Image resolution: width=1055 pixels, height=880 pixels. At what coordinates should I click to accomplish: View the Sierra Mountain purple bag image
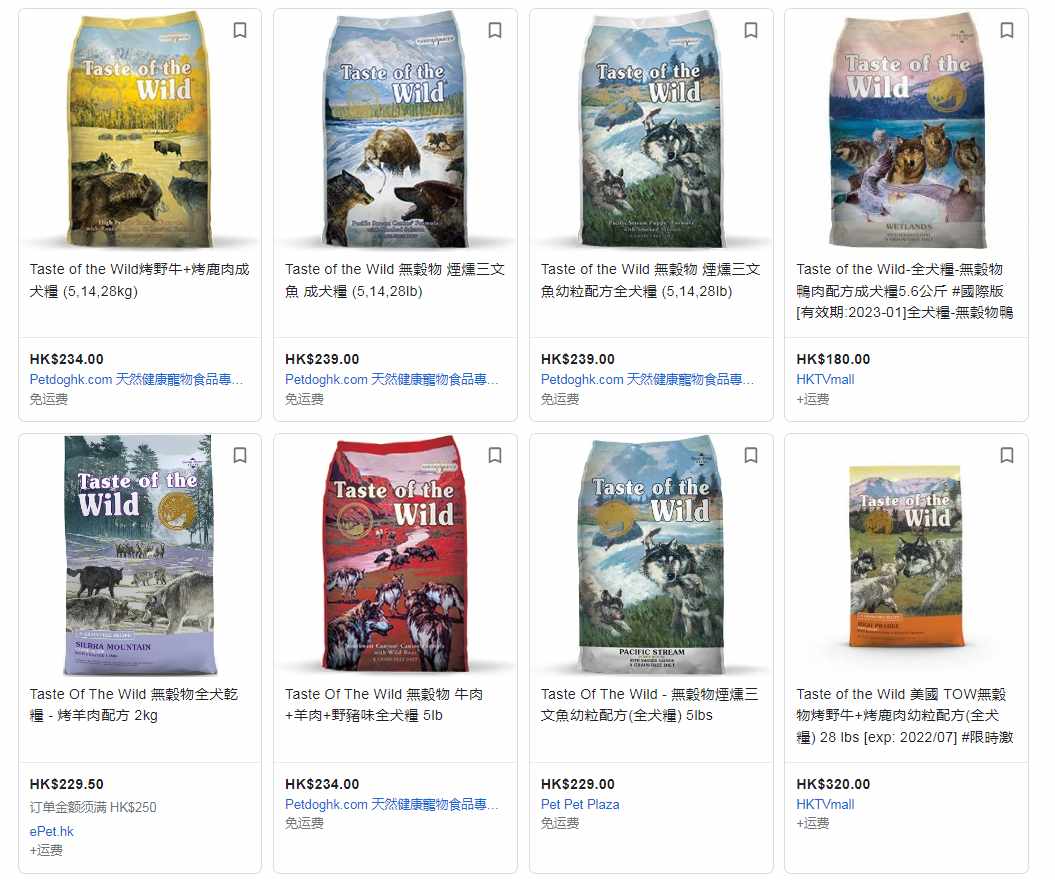[140, 555]
